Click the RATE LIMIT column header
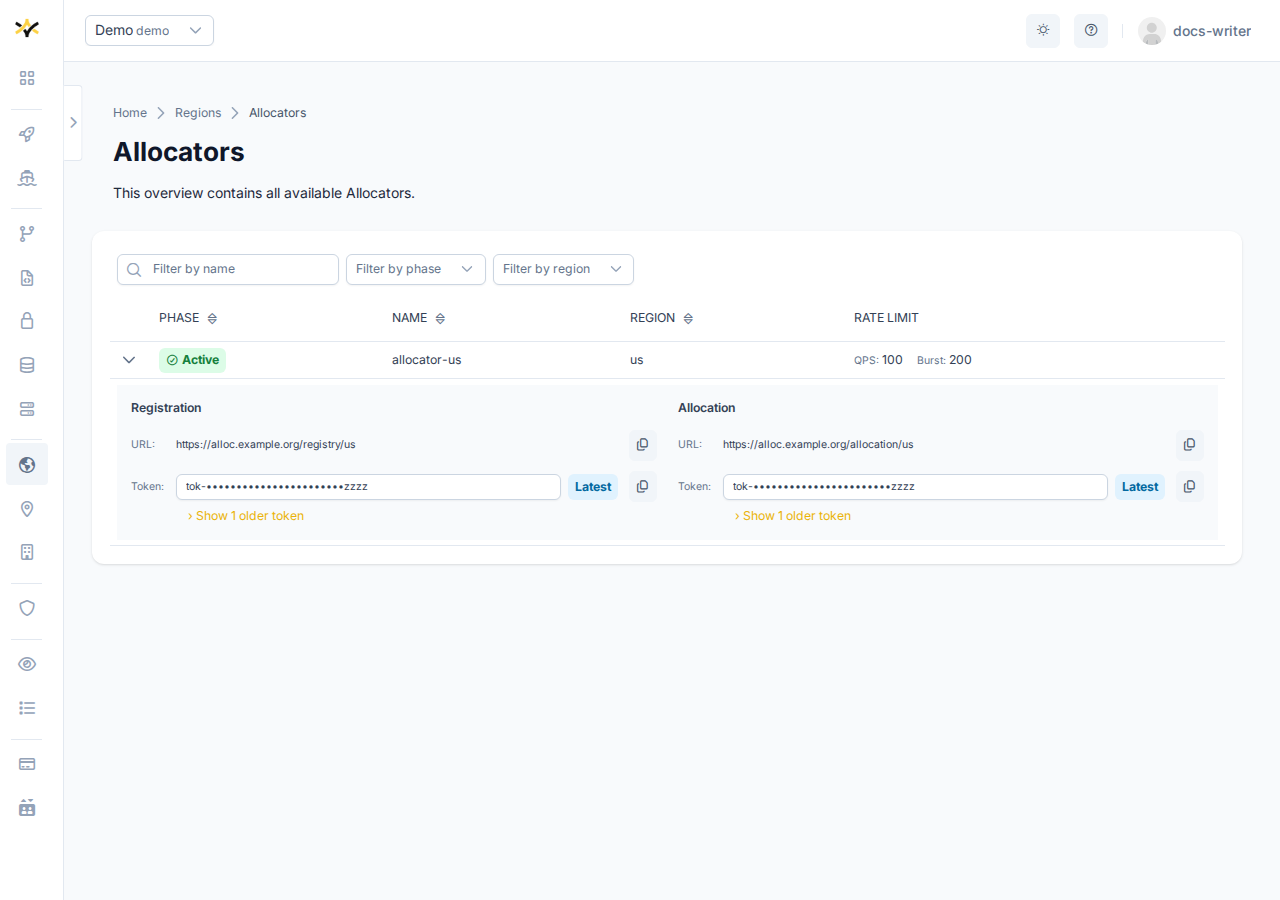The height and width of the screenshot is (900, 1280). click(886, 318)
